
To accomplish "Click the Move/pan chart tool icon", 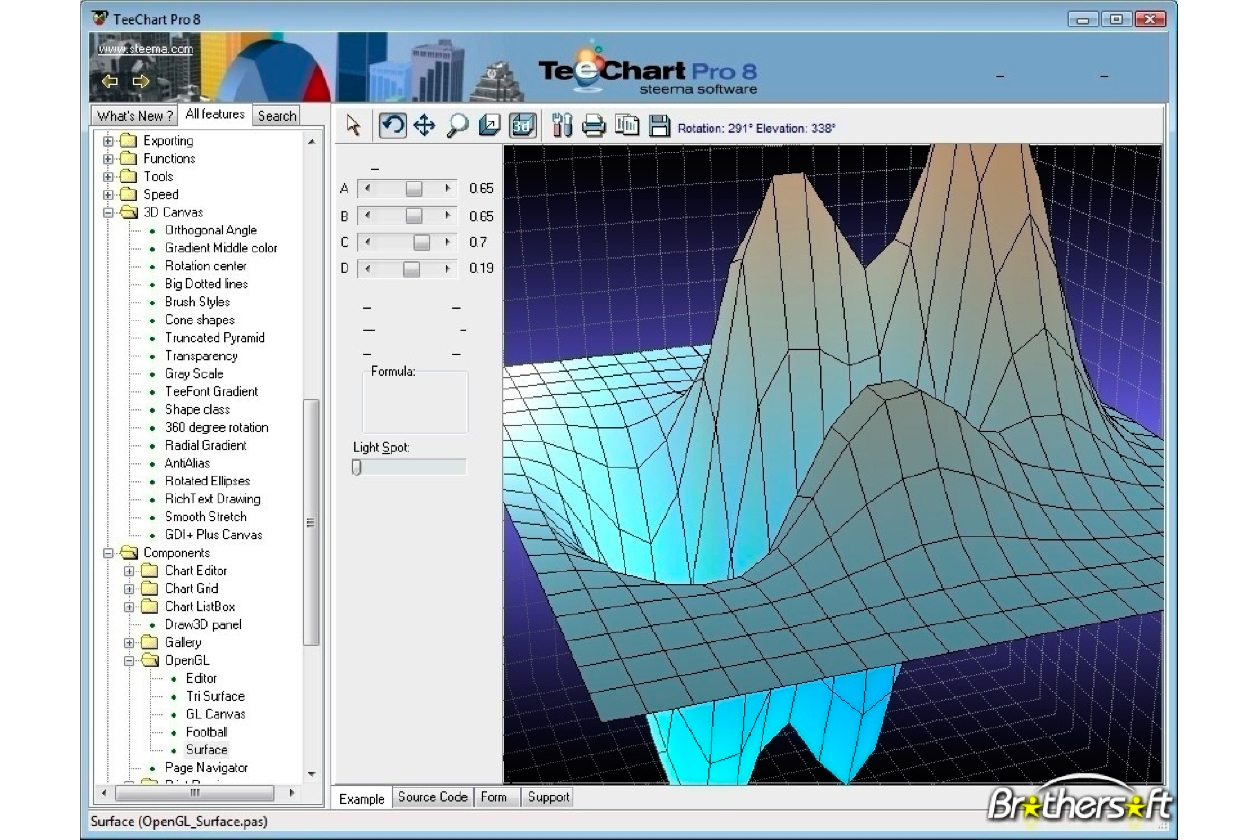I will (424, 126).
